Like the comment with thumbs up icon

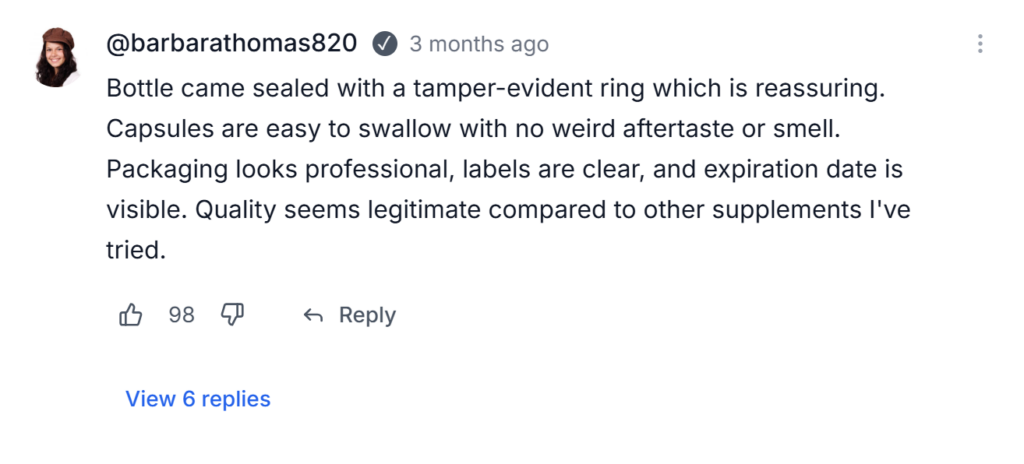131,316
